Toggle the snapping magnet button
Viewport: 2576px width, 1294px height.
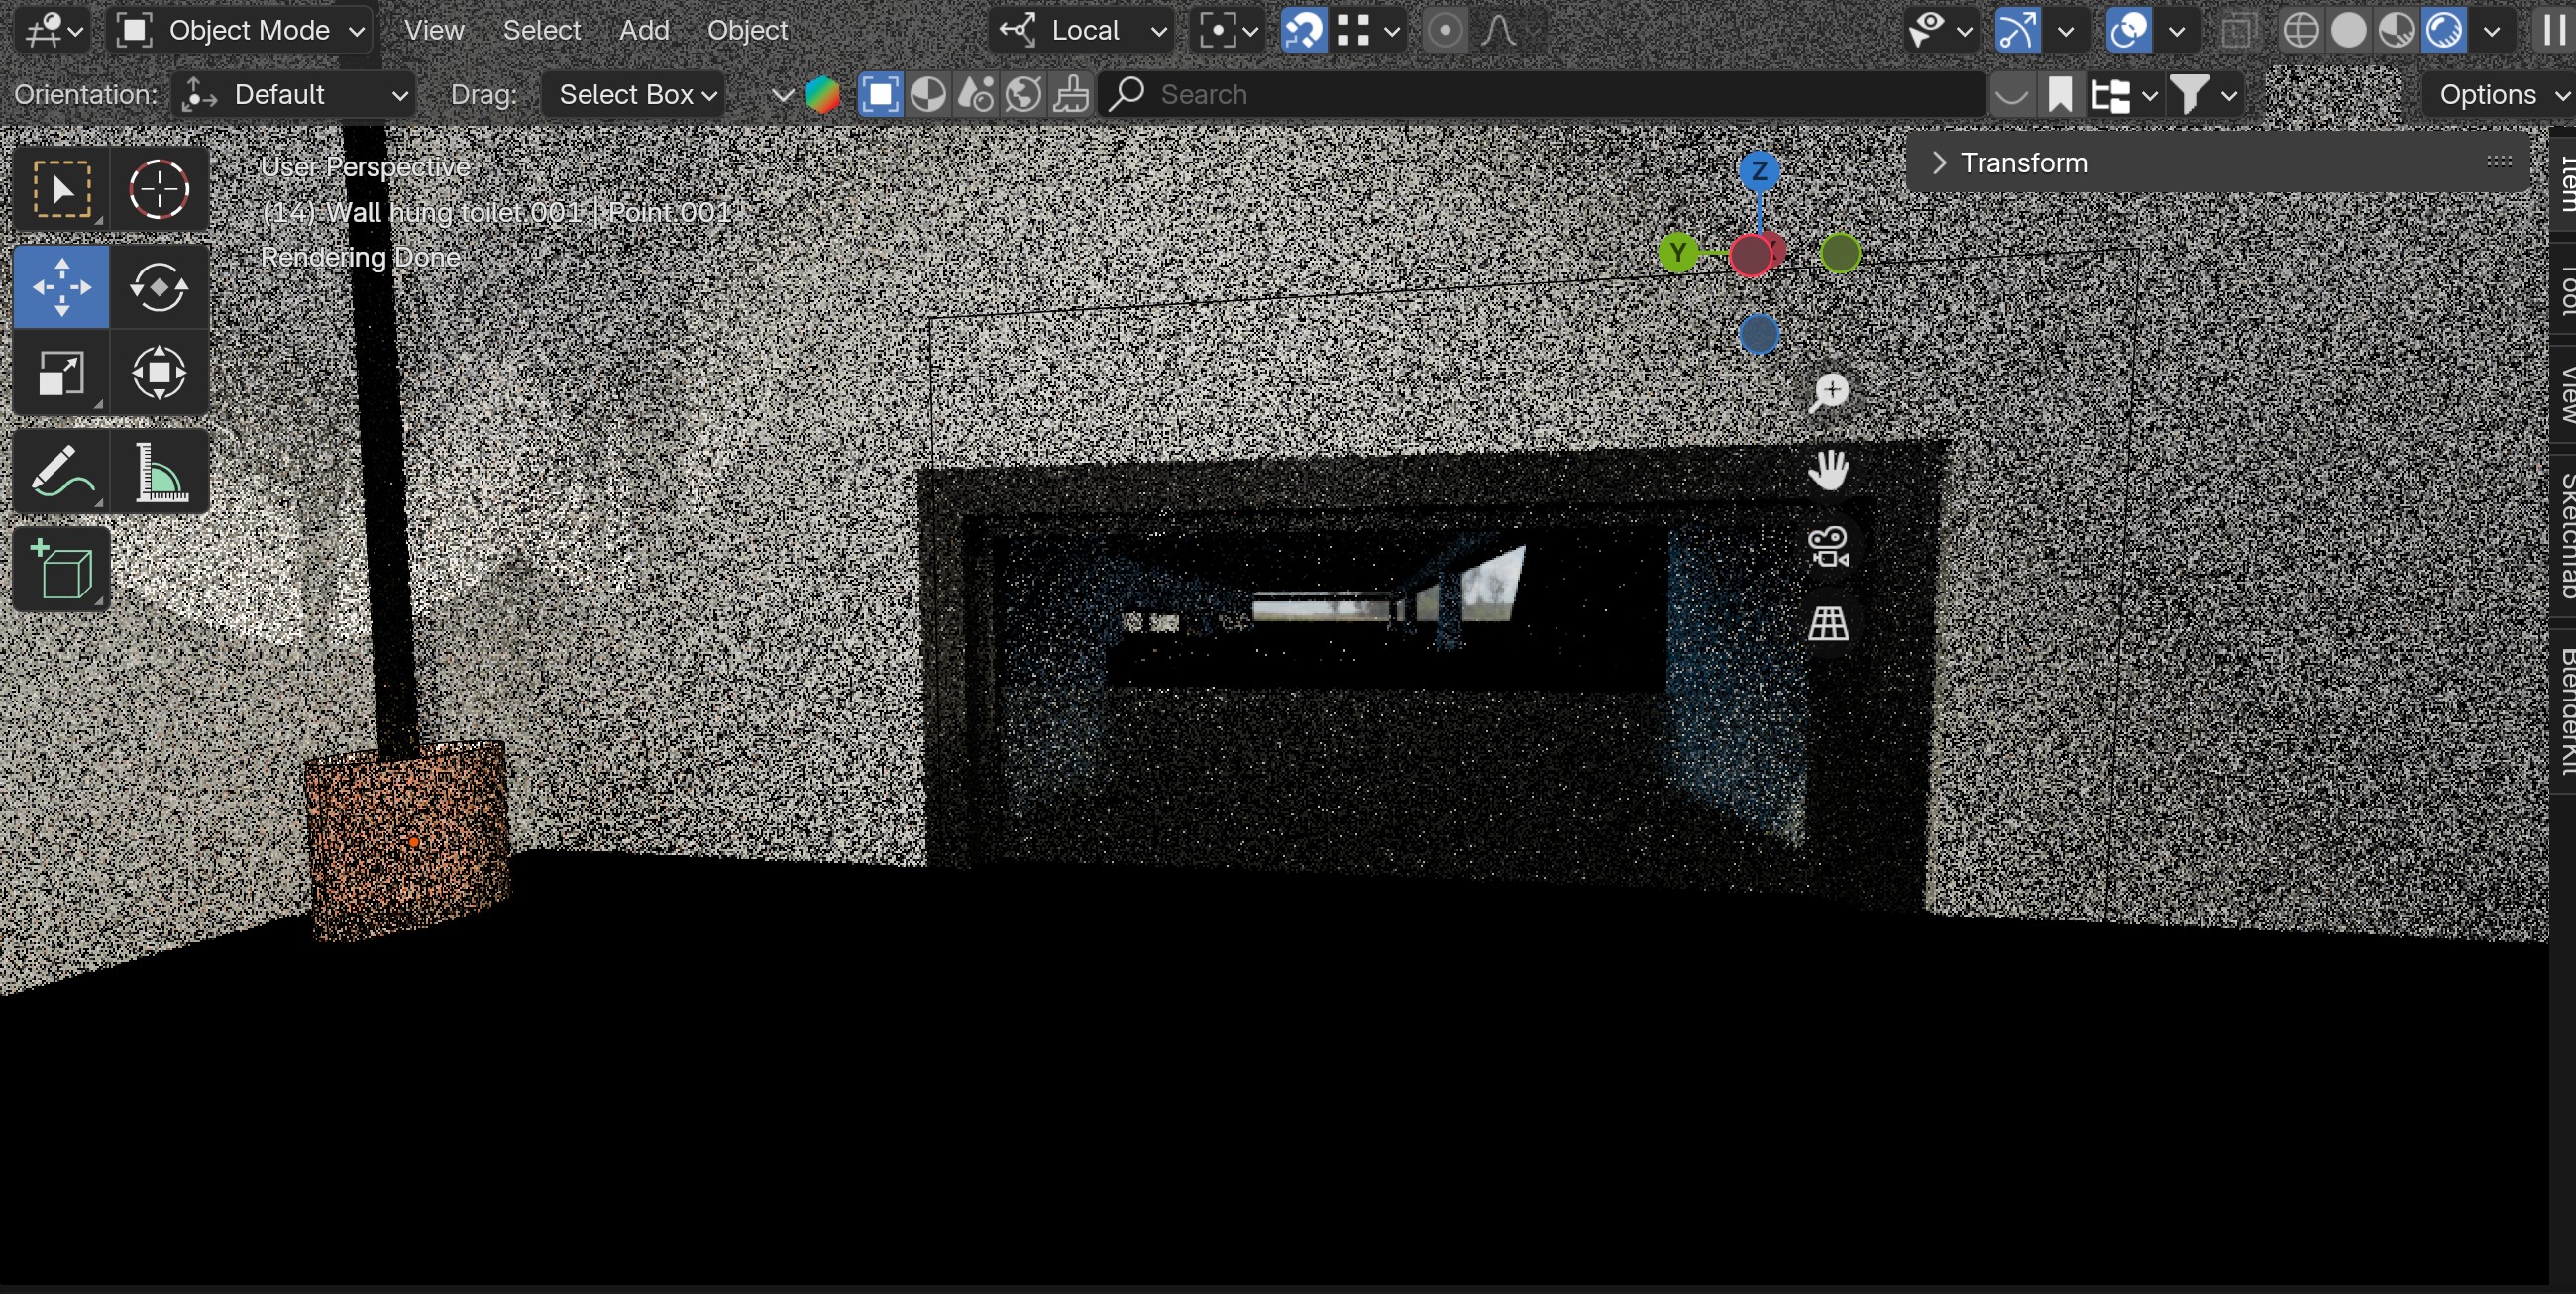(1304, 30)
